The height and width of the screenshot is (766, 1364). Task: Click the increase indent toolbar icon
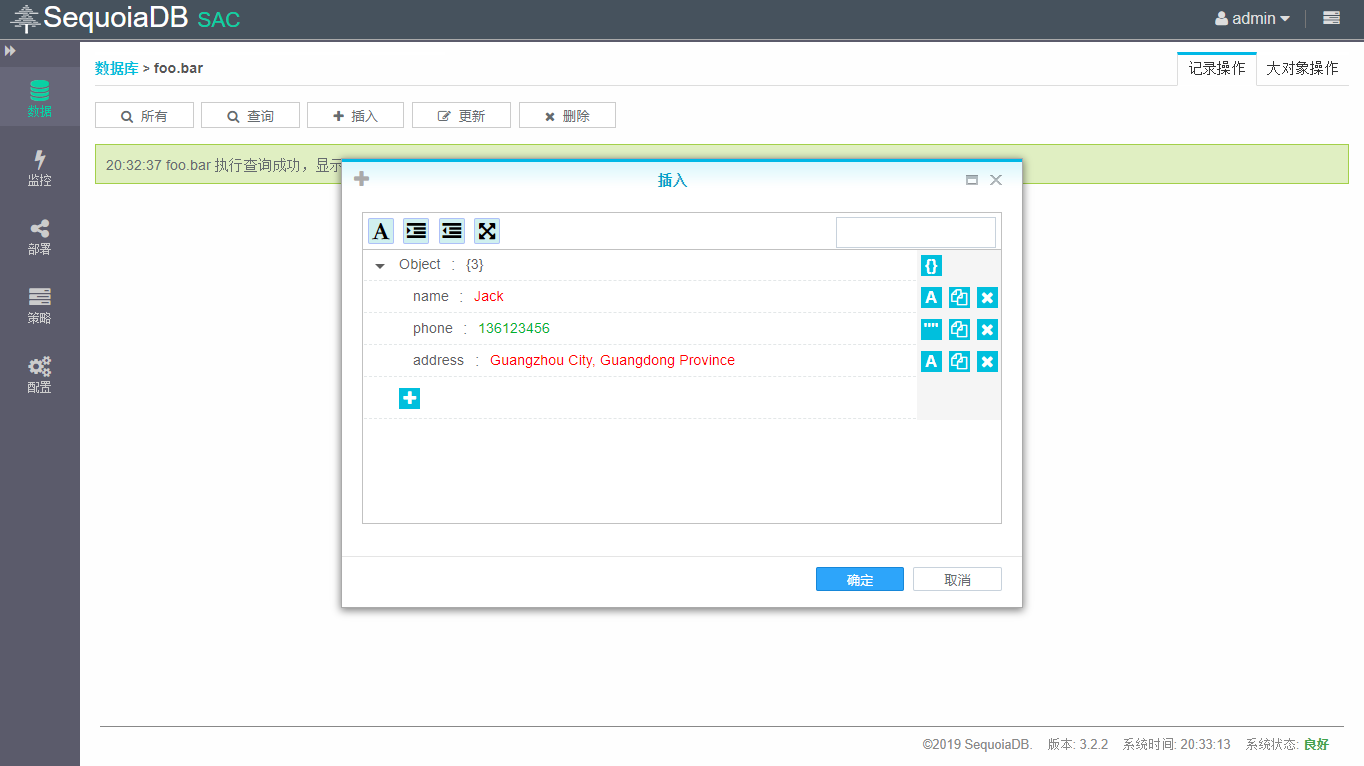pyautogui.click(x=416, y=231)
